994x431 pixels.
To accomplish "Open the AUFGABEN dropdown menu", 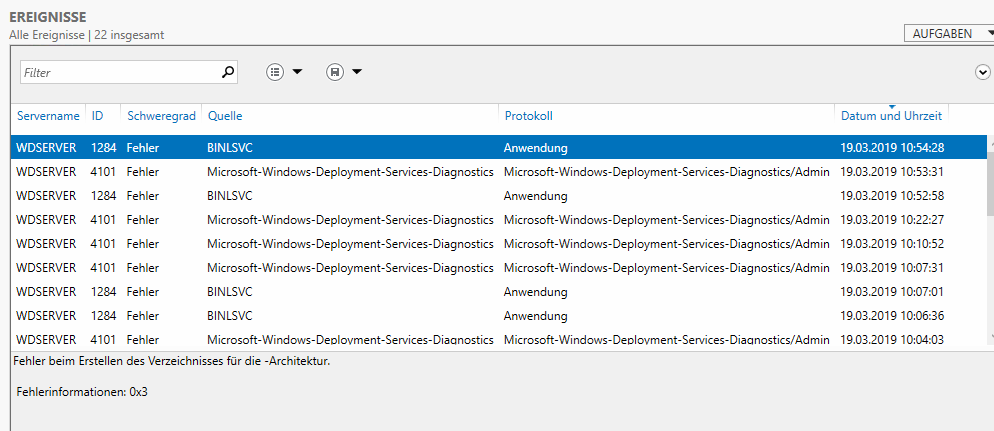I will pos(949,34).
